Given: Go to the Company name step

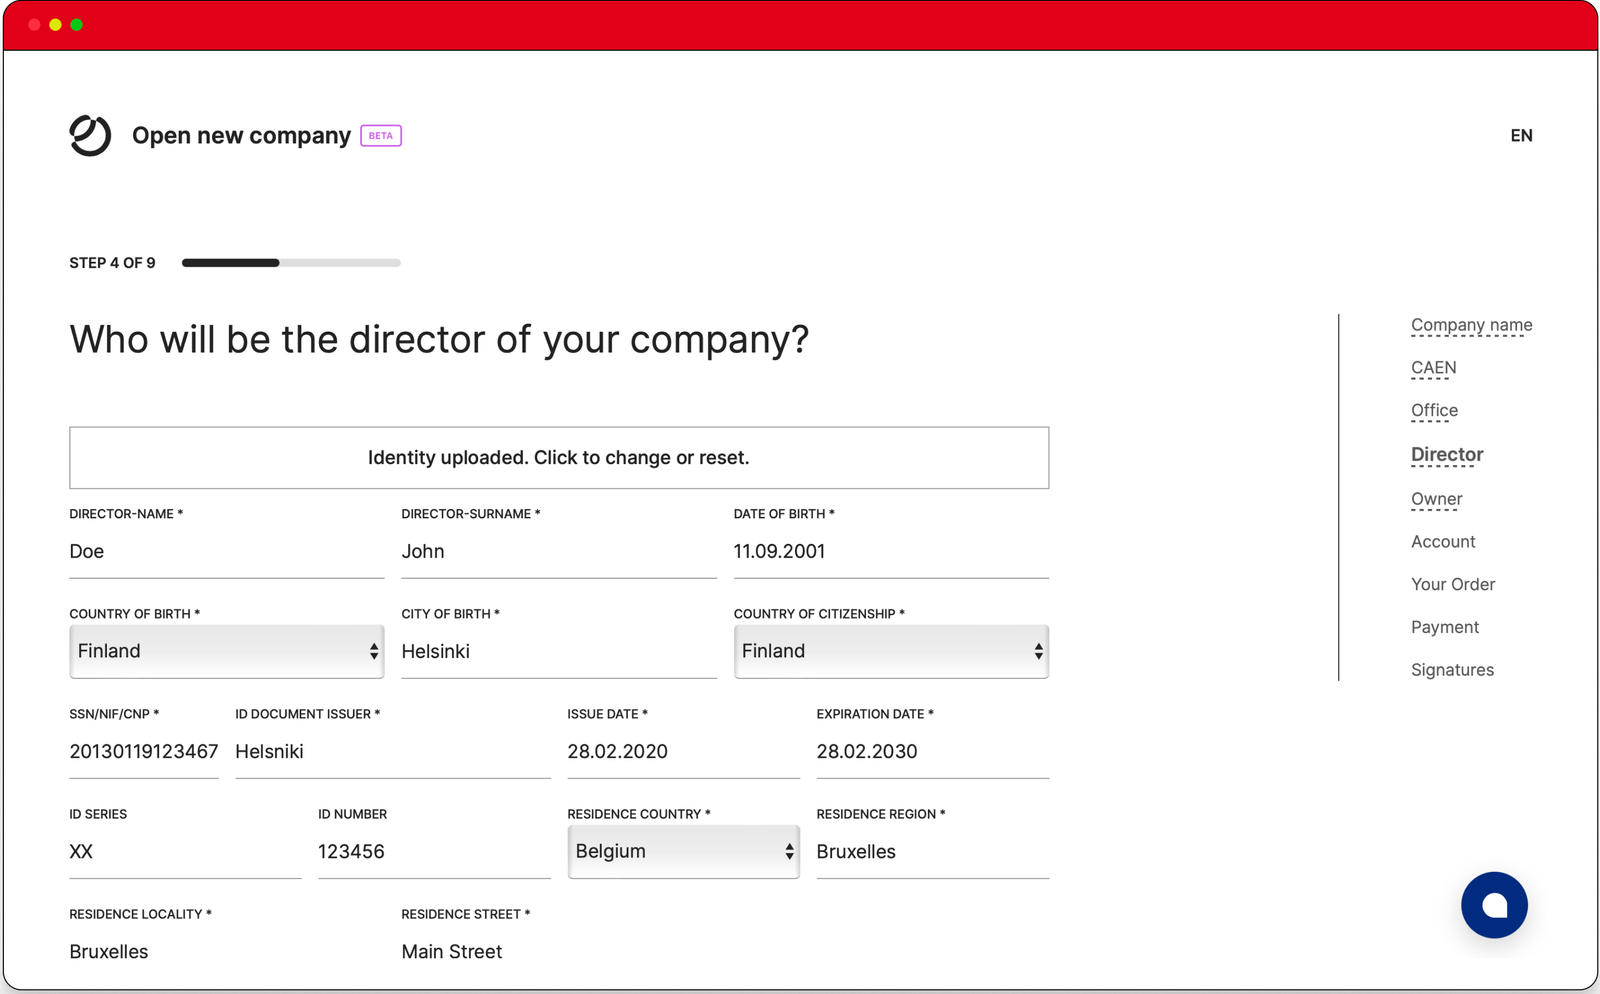Looking at the screenshot, I should 1471,325.
